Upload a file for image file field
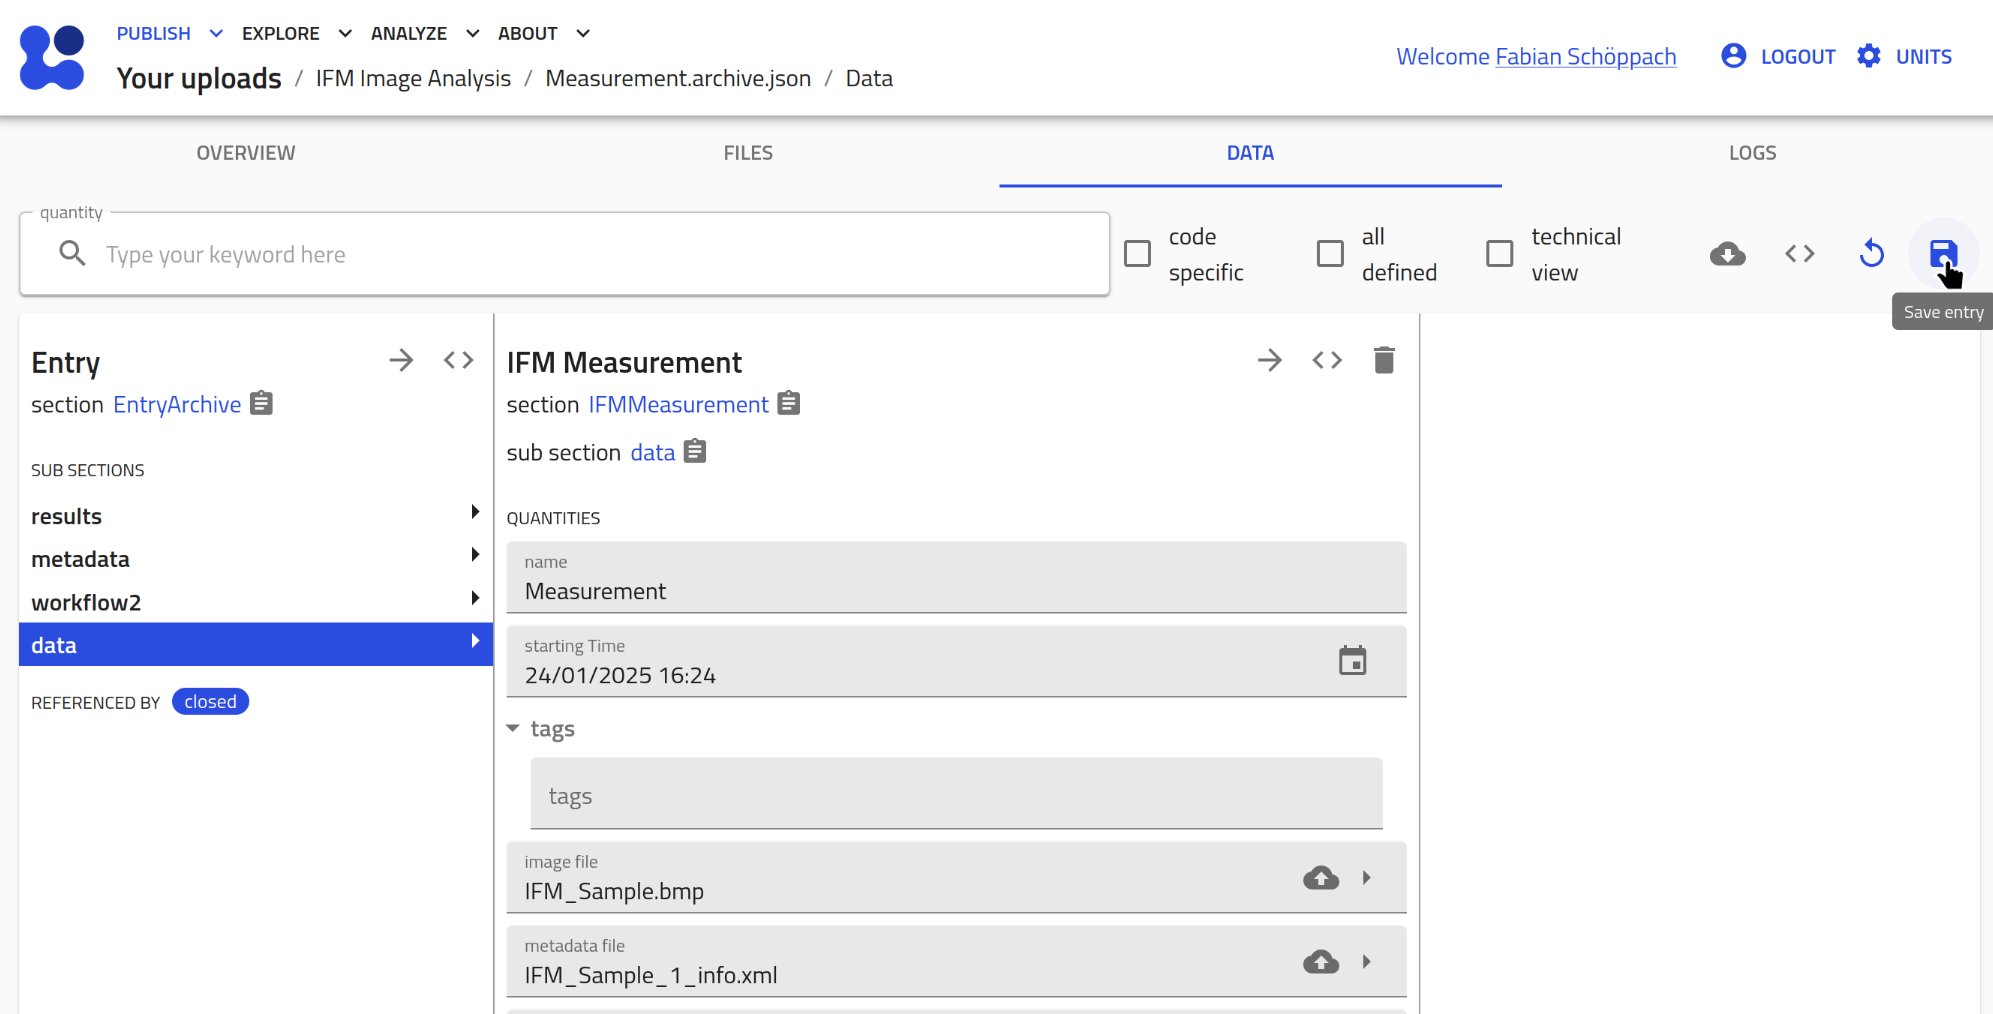1993x1014 pixels. (1320, 878)
